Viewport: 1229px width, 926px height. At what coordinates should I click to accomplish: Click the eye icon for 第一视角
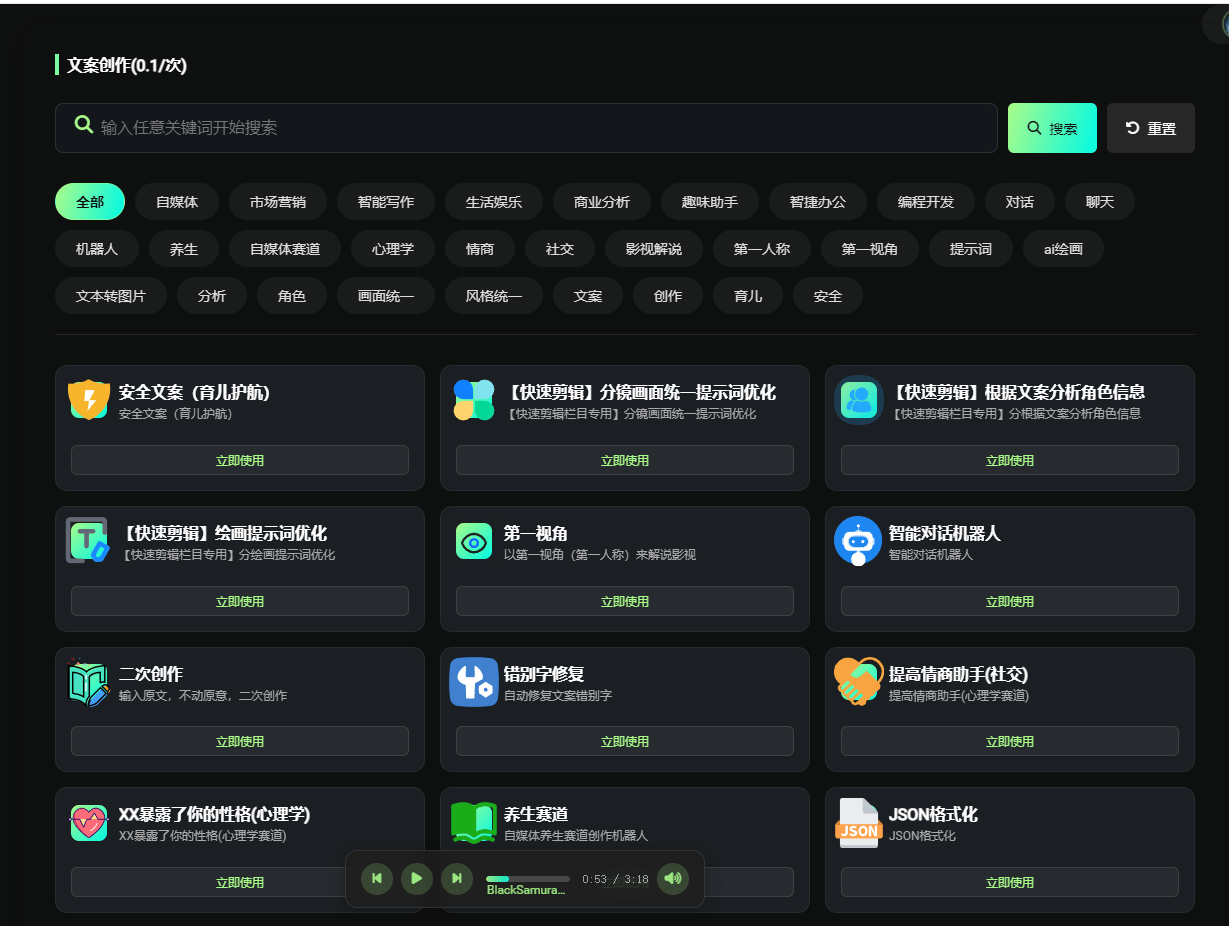tap(473, 541)
